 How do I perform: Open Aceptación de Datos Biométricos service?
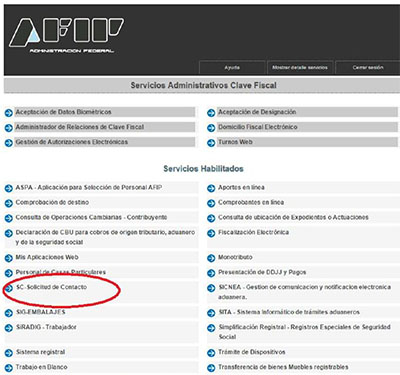pos(63,112)
